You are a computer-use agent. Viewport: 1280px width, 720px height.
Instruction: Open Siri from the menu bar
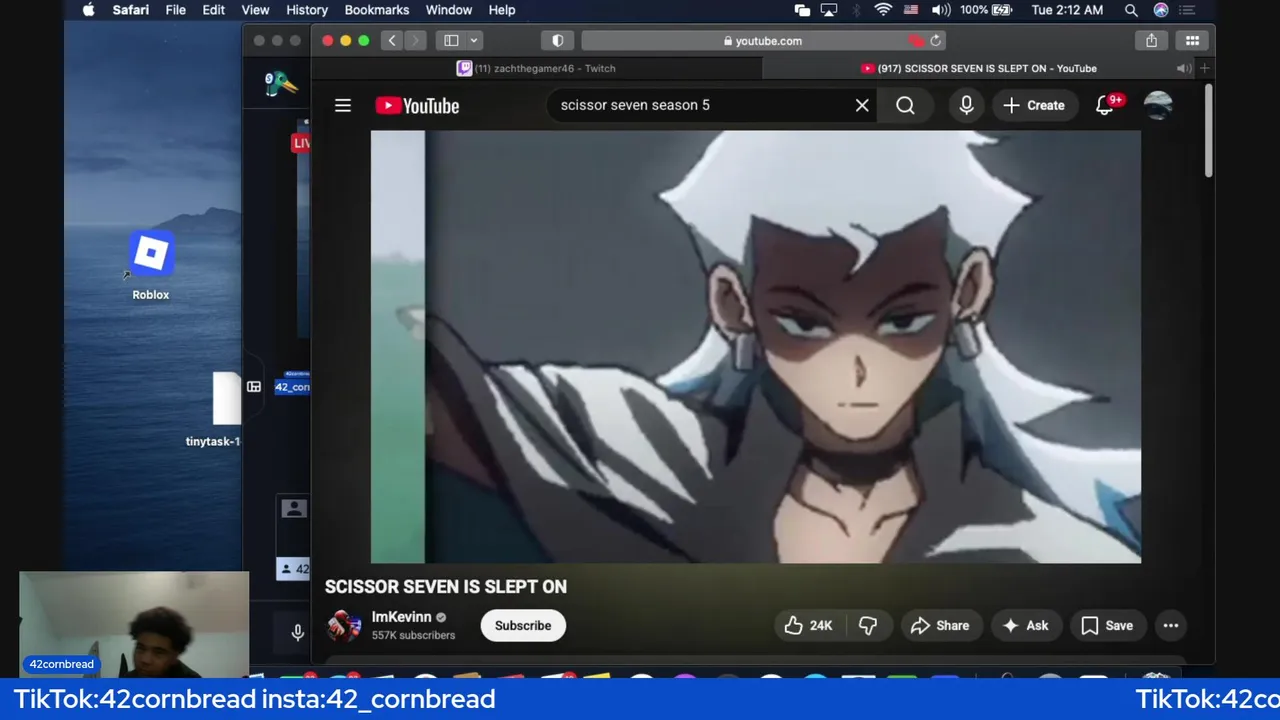coord(1160,10)
